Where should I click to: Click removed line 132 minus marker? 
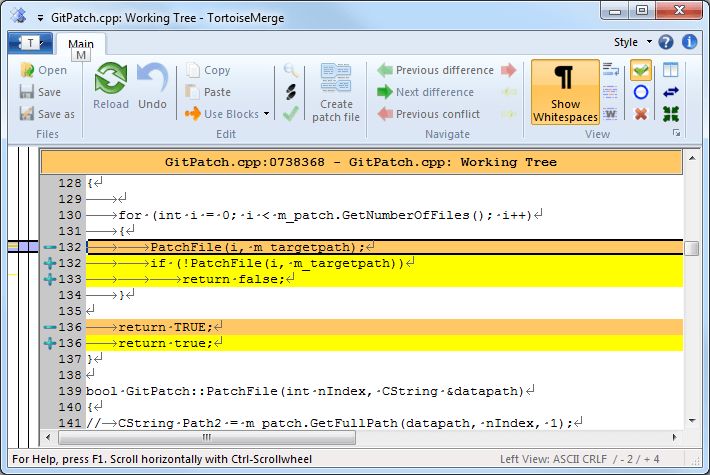[49, 247]
